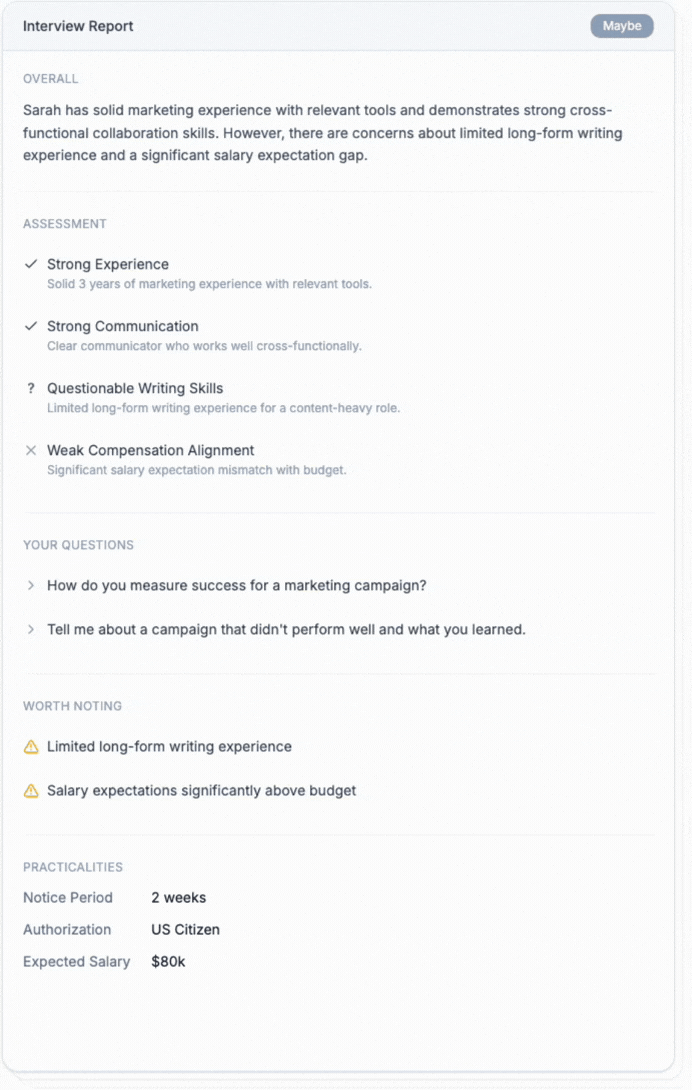The height and width of the screenshot is (1090, 692).
Task: Click the Interview Report header title
Action: [78, 26]
